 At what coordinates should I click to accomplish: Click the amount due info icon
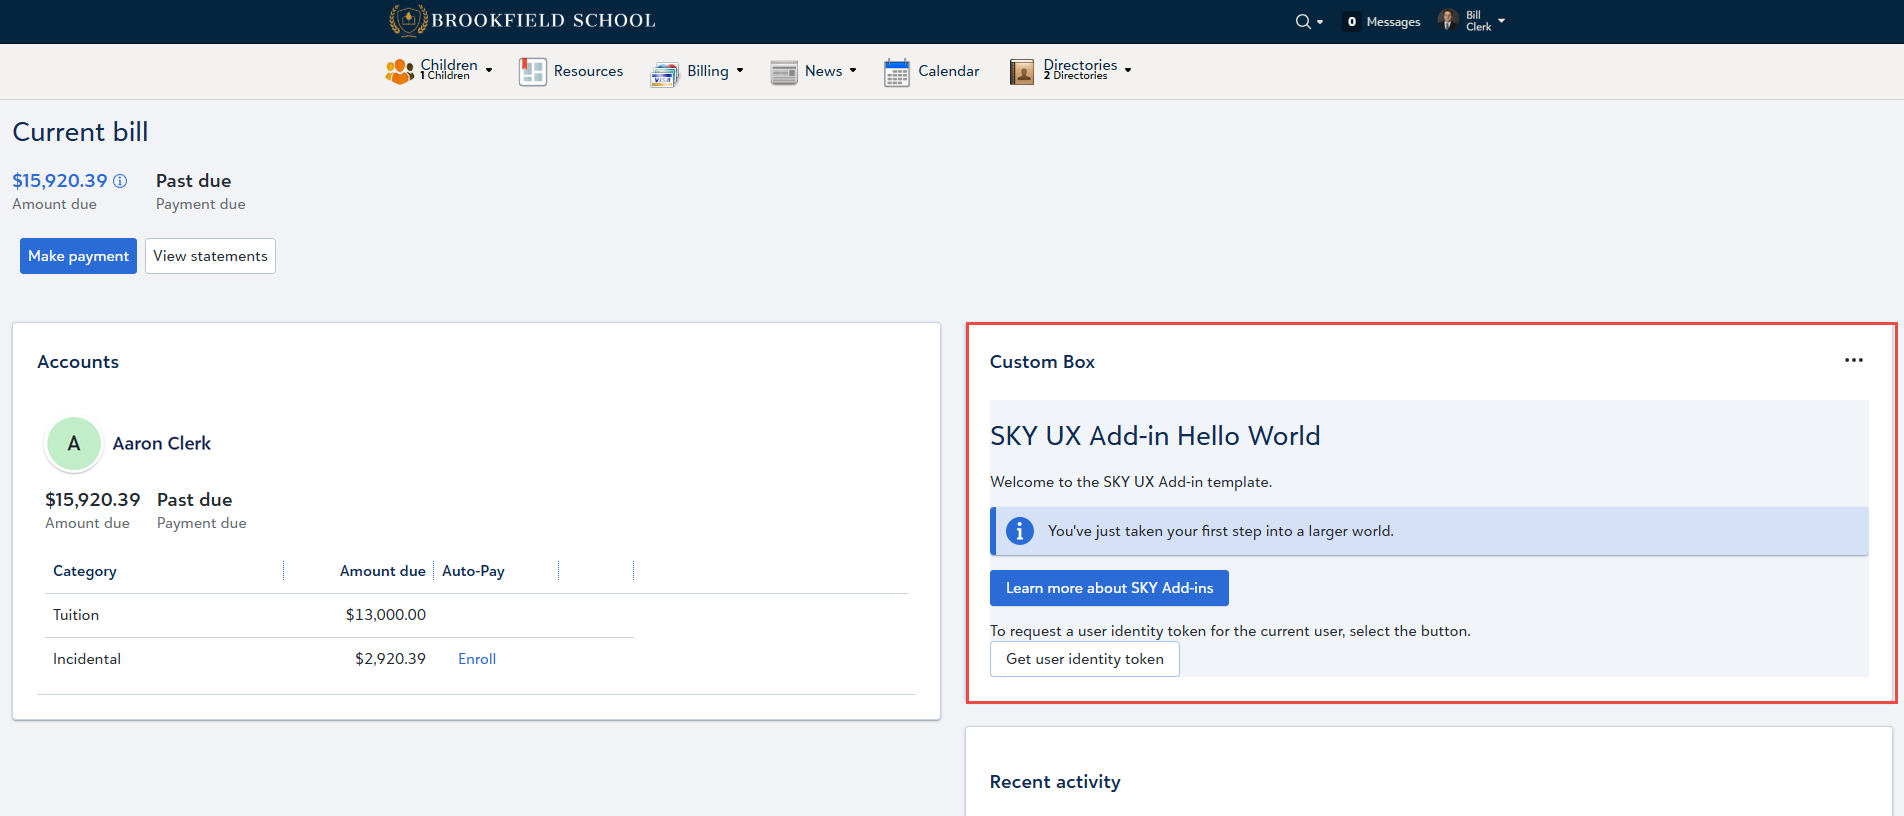point(120,181)
